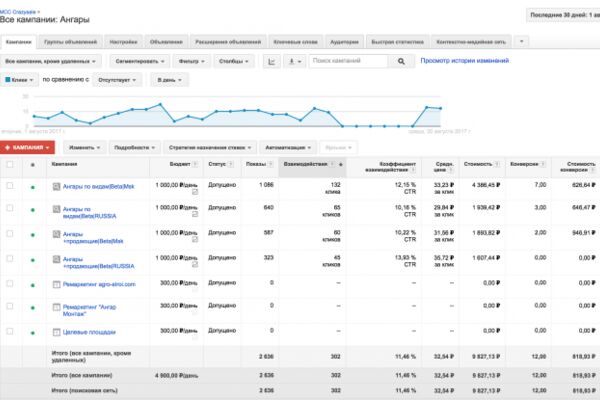The image size is (600, 400).
Task: Click the blue Клики color swatch
Action: click(x=8, y=80)
